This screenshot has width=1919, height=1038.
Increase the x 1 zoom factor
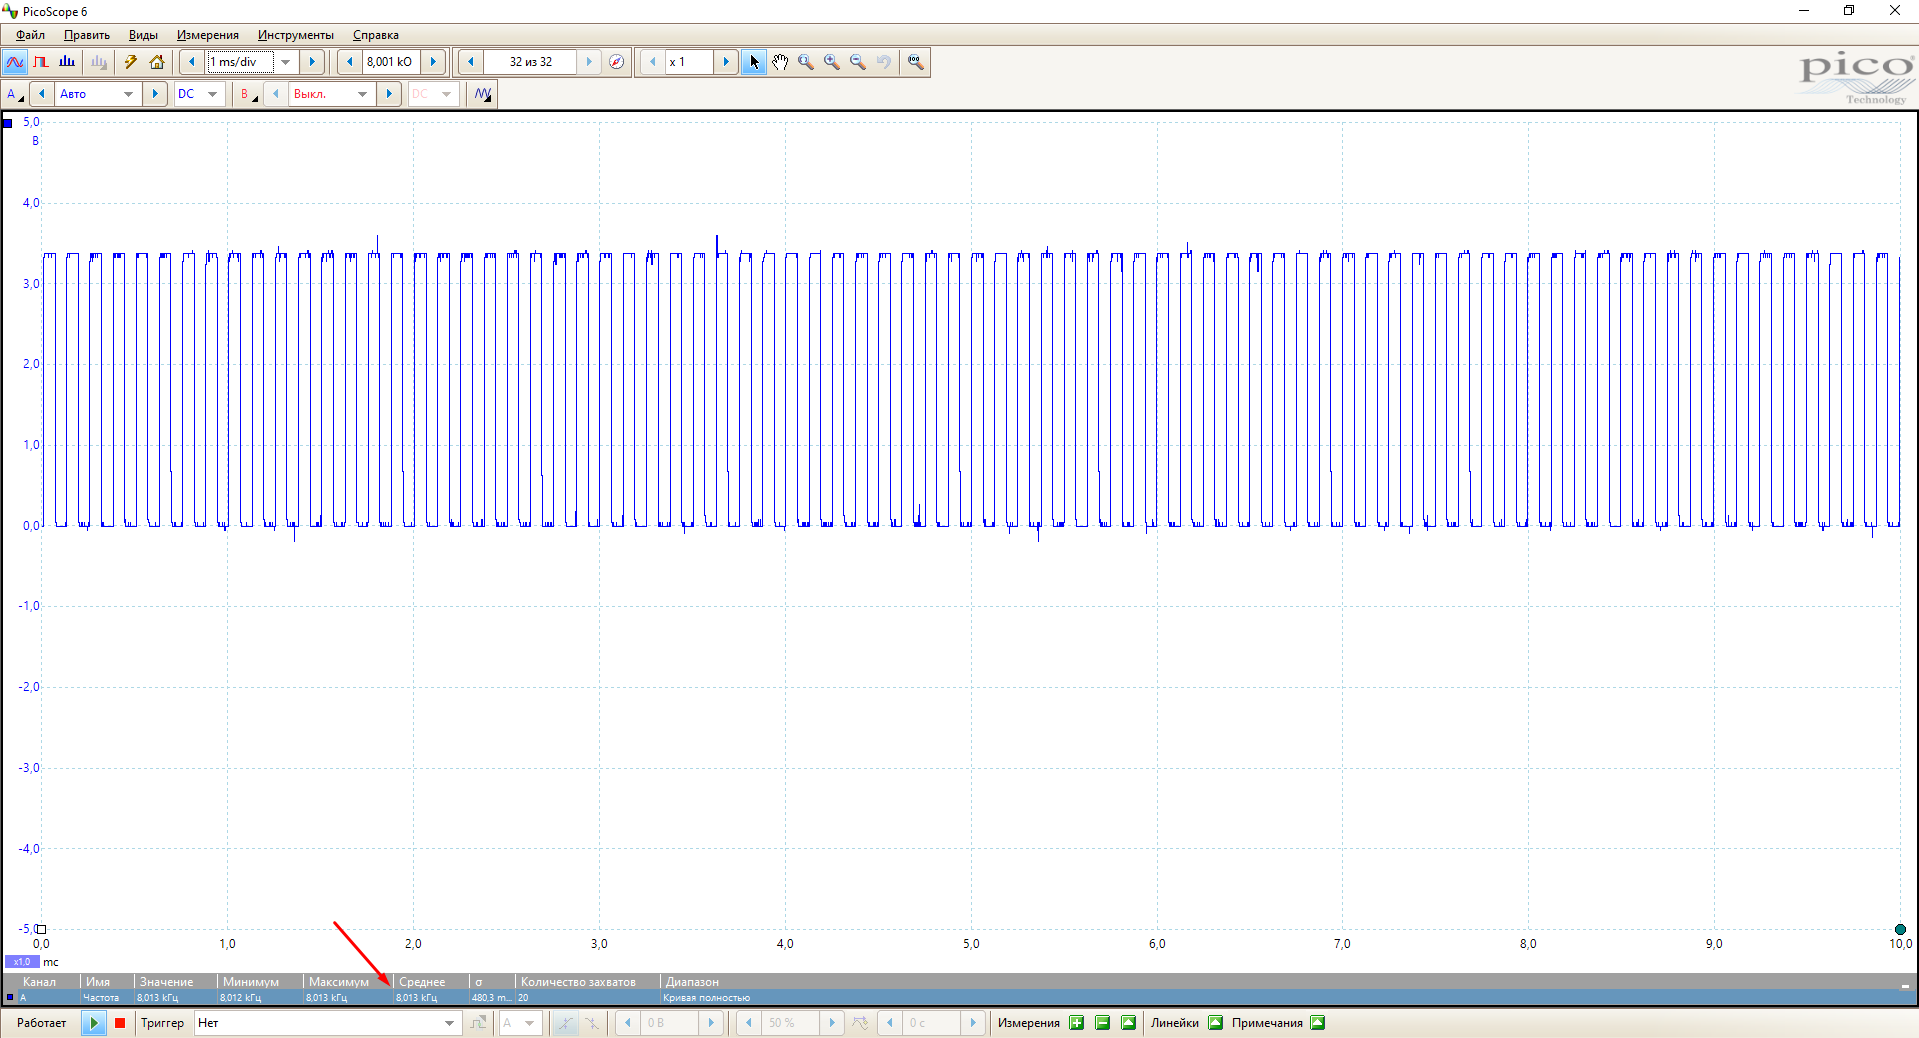coord(726,62)
